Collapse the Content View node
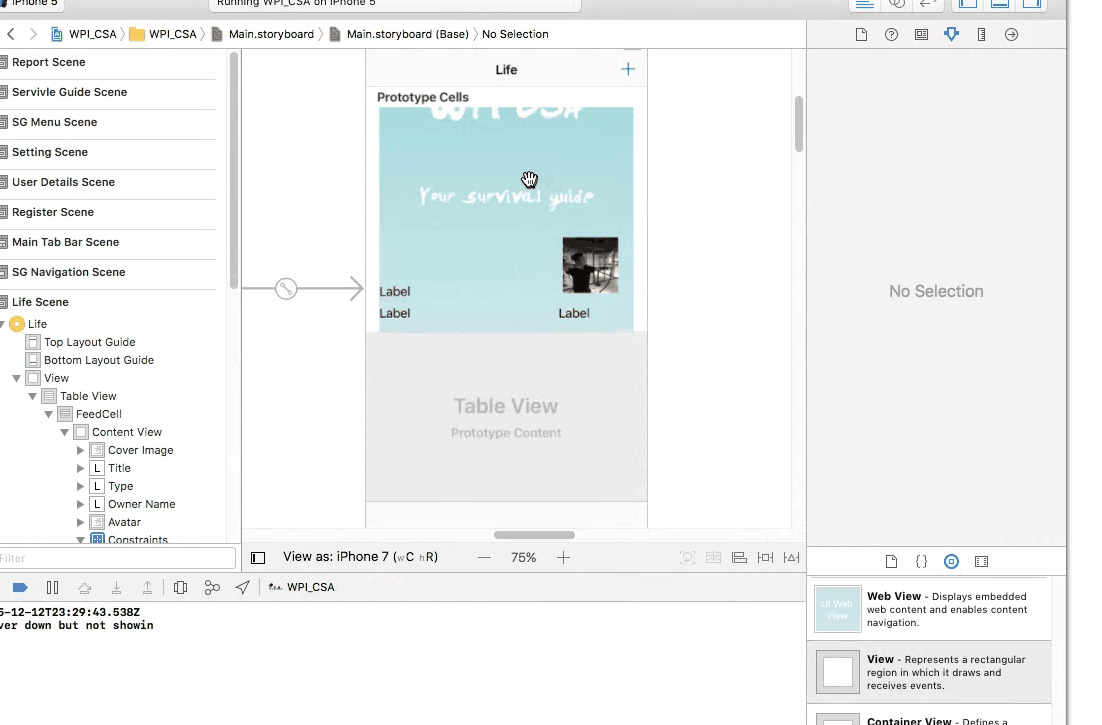The image size is (1102, 725). pyautogui.click(x=65, y=432)
